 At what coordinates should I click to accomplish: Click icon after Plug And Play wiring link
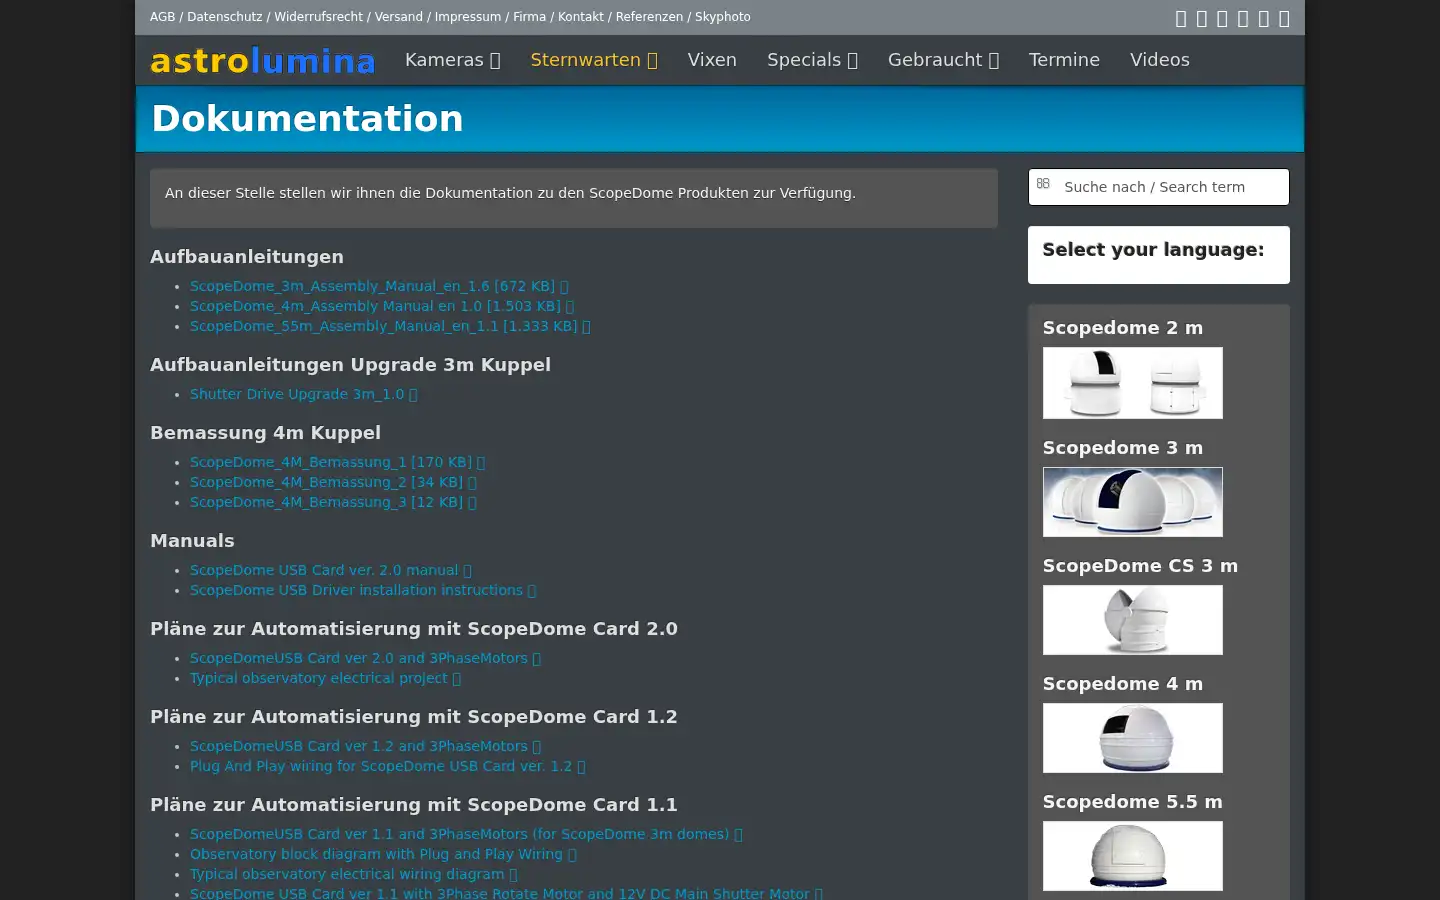[581, 766]
